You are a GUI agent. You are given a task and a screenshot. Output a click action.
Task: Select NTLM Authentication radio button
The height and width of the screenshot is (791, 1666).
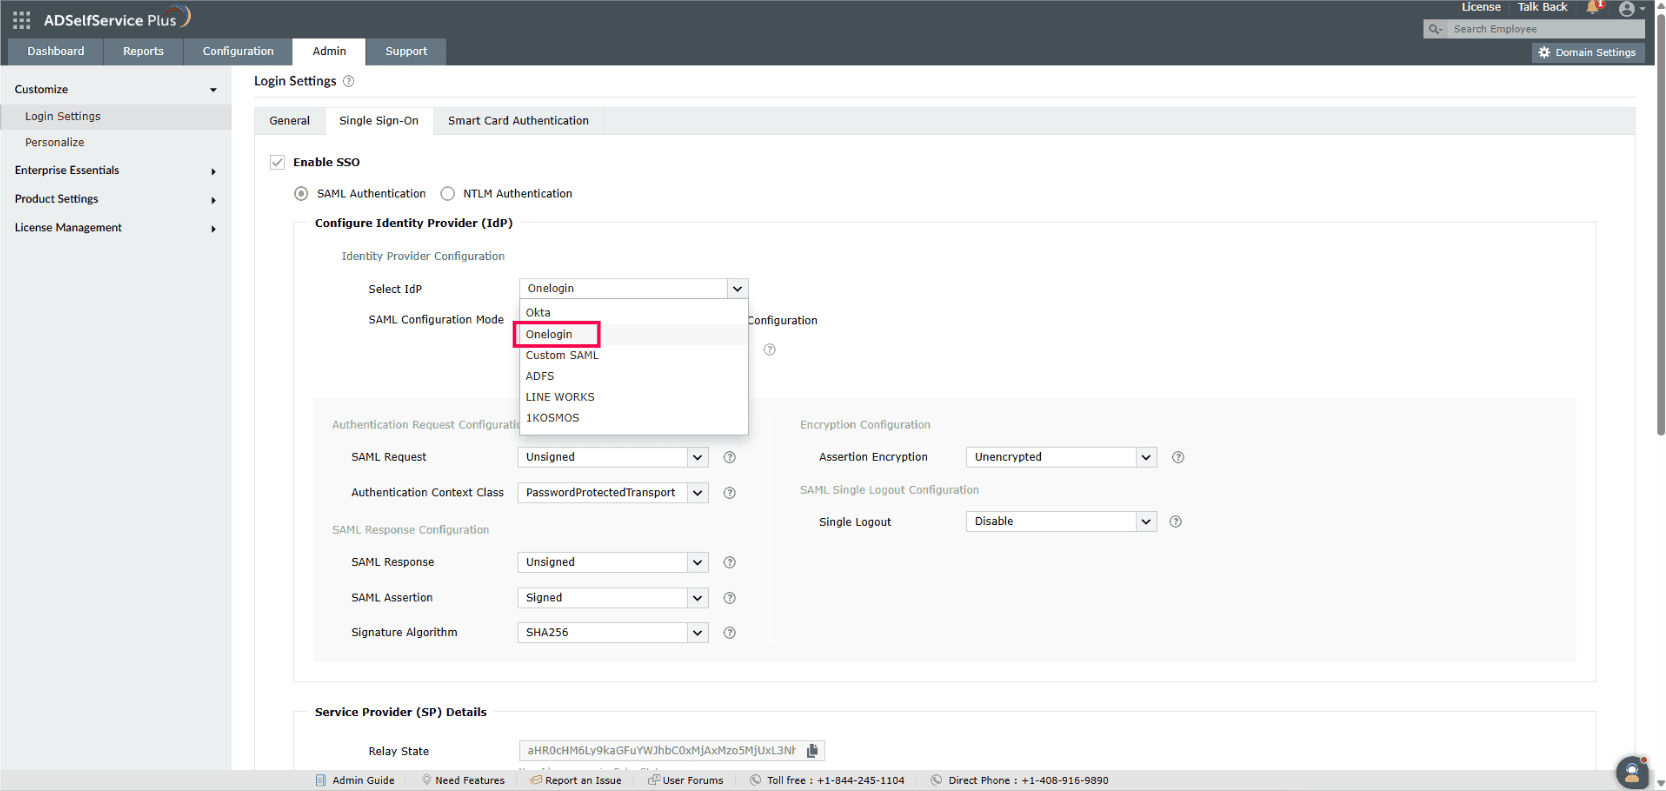pos(448,194)
